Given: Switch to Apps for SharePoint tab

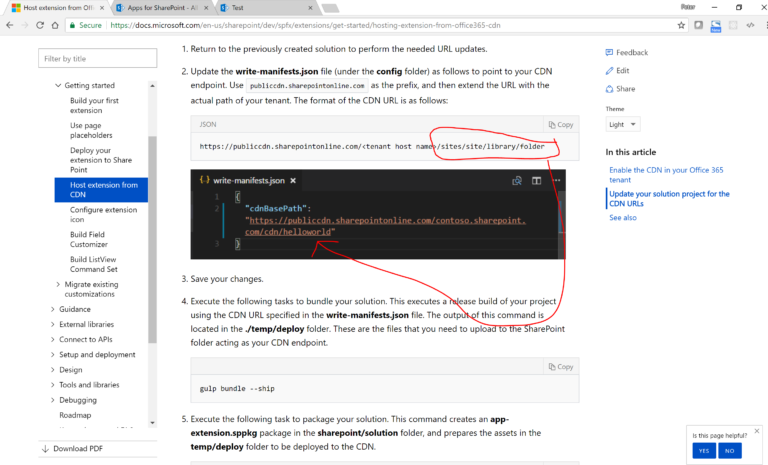Looking at the screenshot, I should point(162,8).
